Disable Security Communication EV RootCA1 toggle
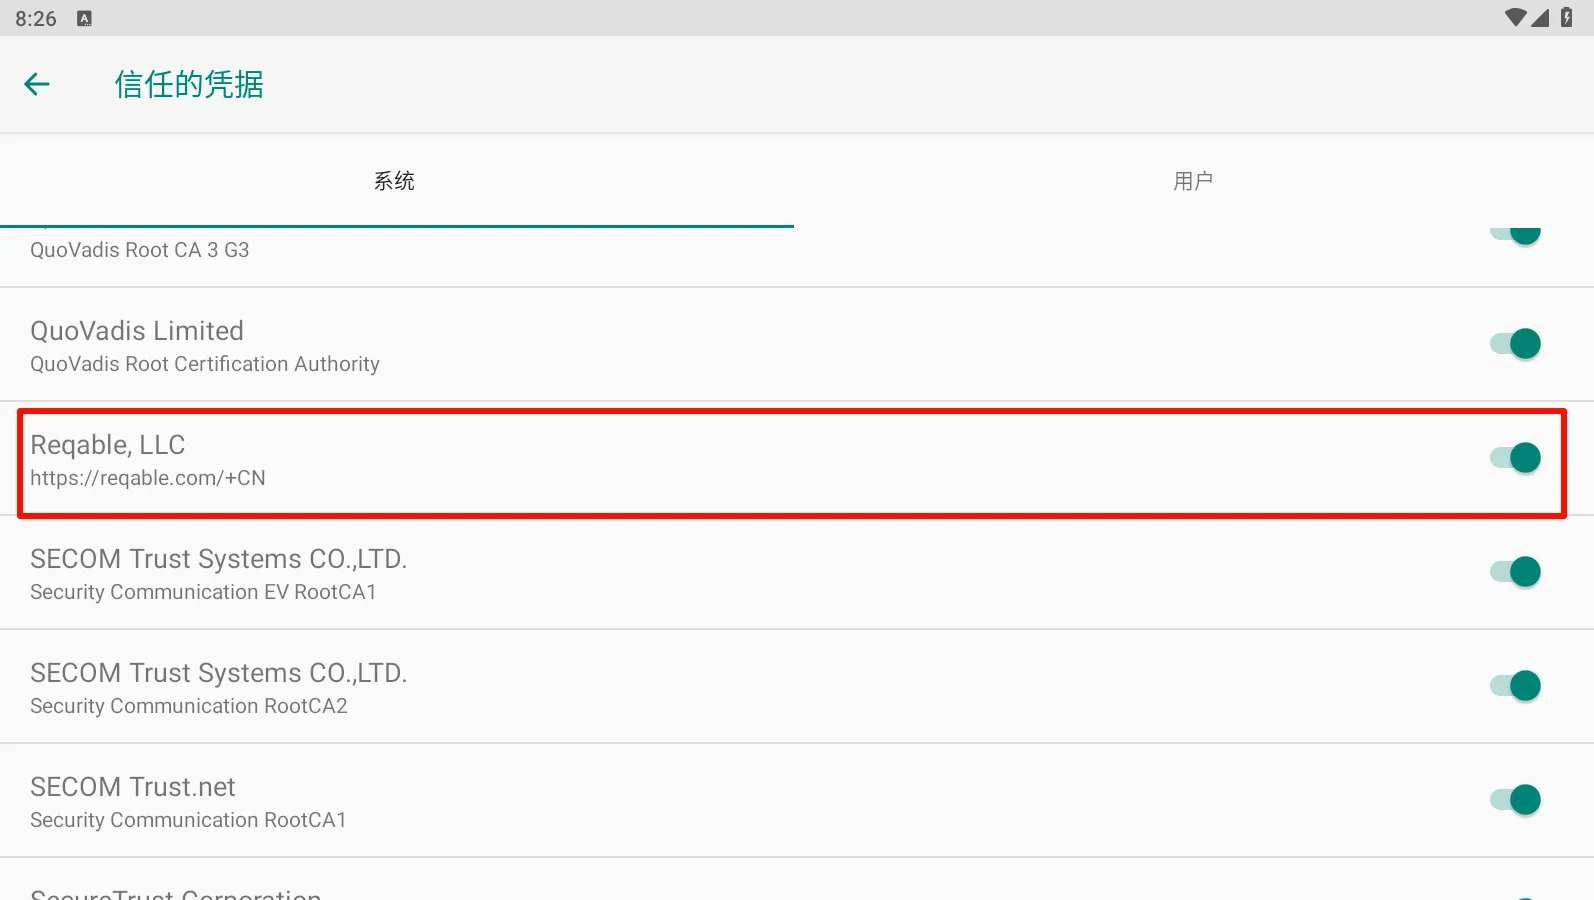Screen dimensions: 1594x900 [1516, 572]
